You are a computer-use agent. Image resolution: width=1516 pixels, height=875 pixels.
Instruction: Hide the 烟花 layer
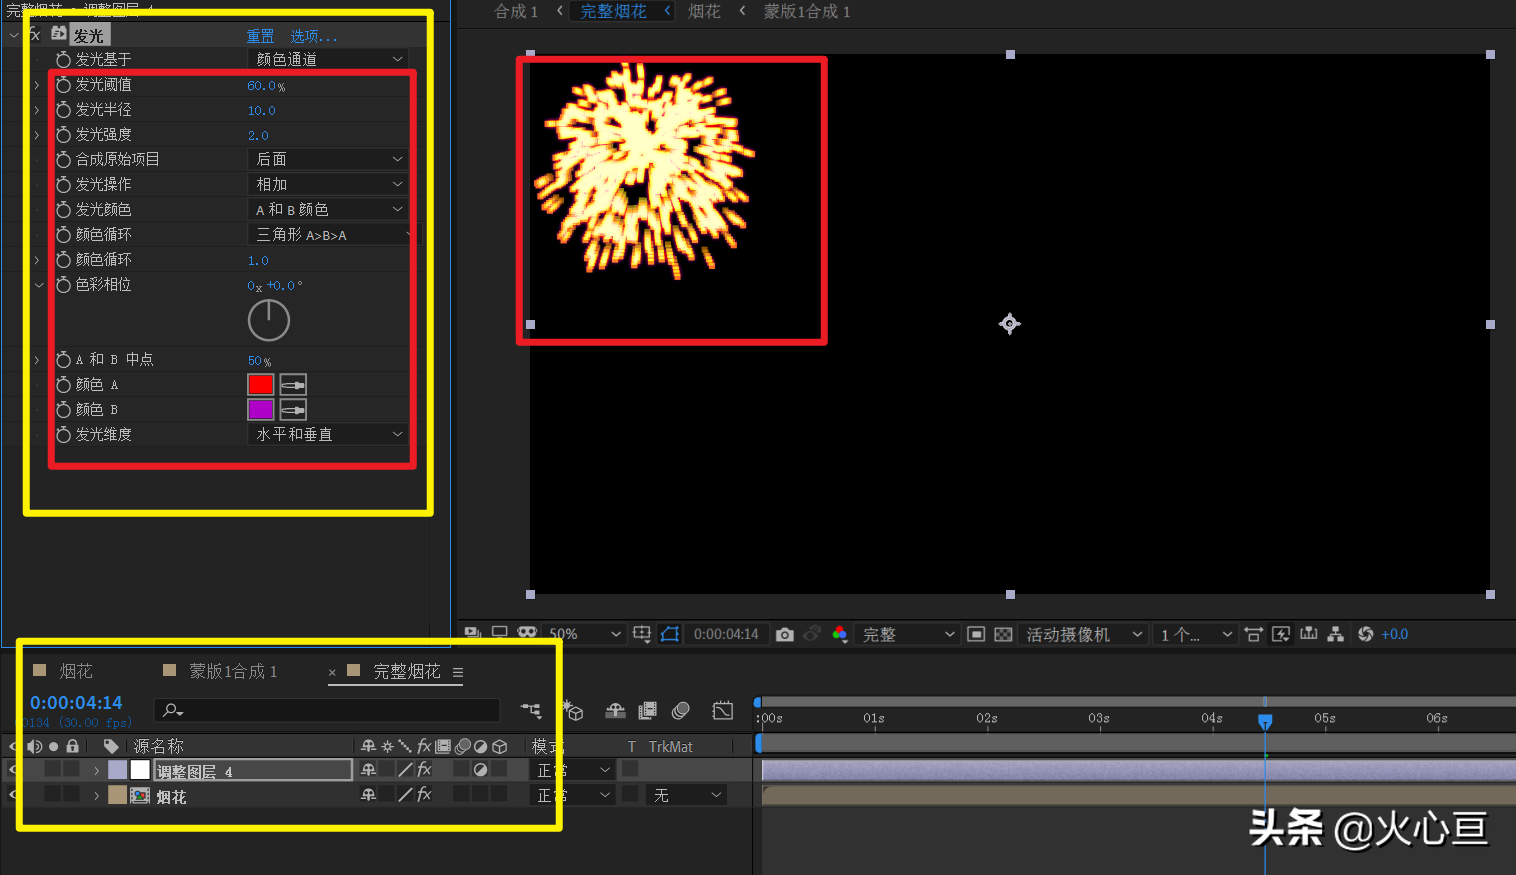coord(13,795)
